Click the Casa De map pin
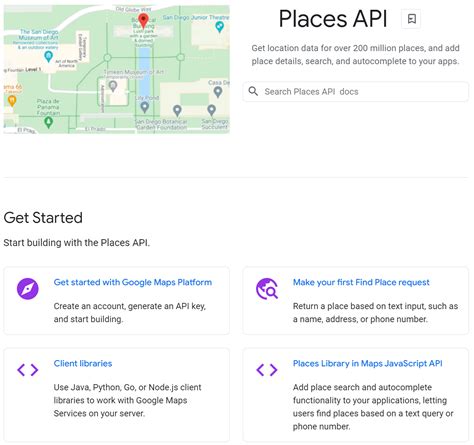The image size is (474, 445). point(218,92)
